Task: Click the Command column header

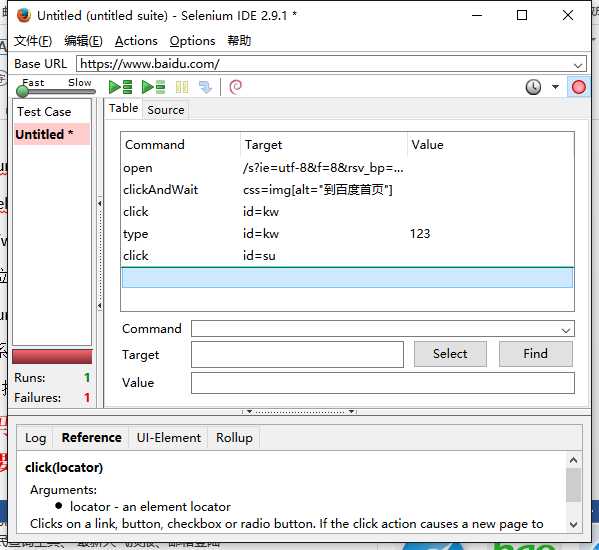Action: pyautogui.click(x=181, y=145)
